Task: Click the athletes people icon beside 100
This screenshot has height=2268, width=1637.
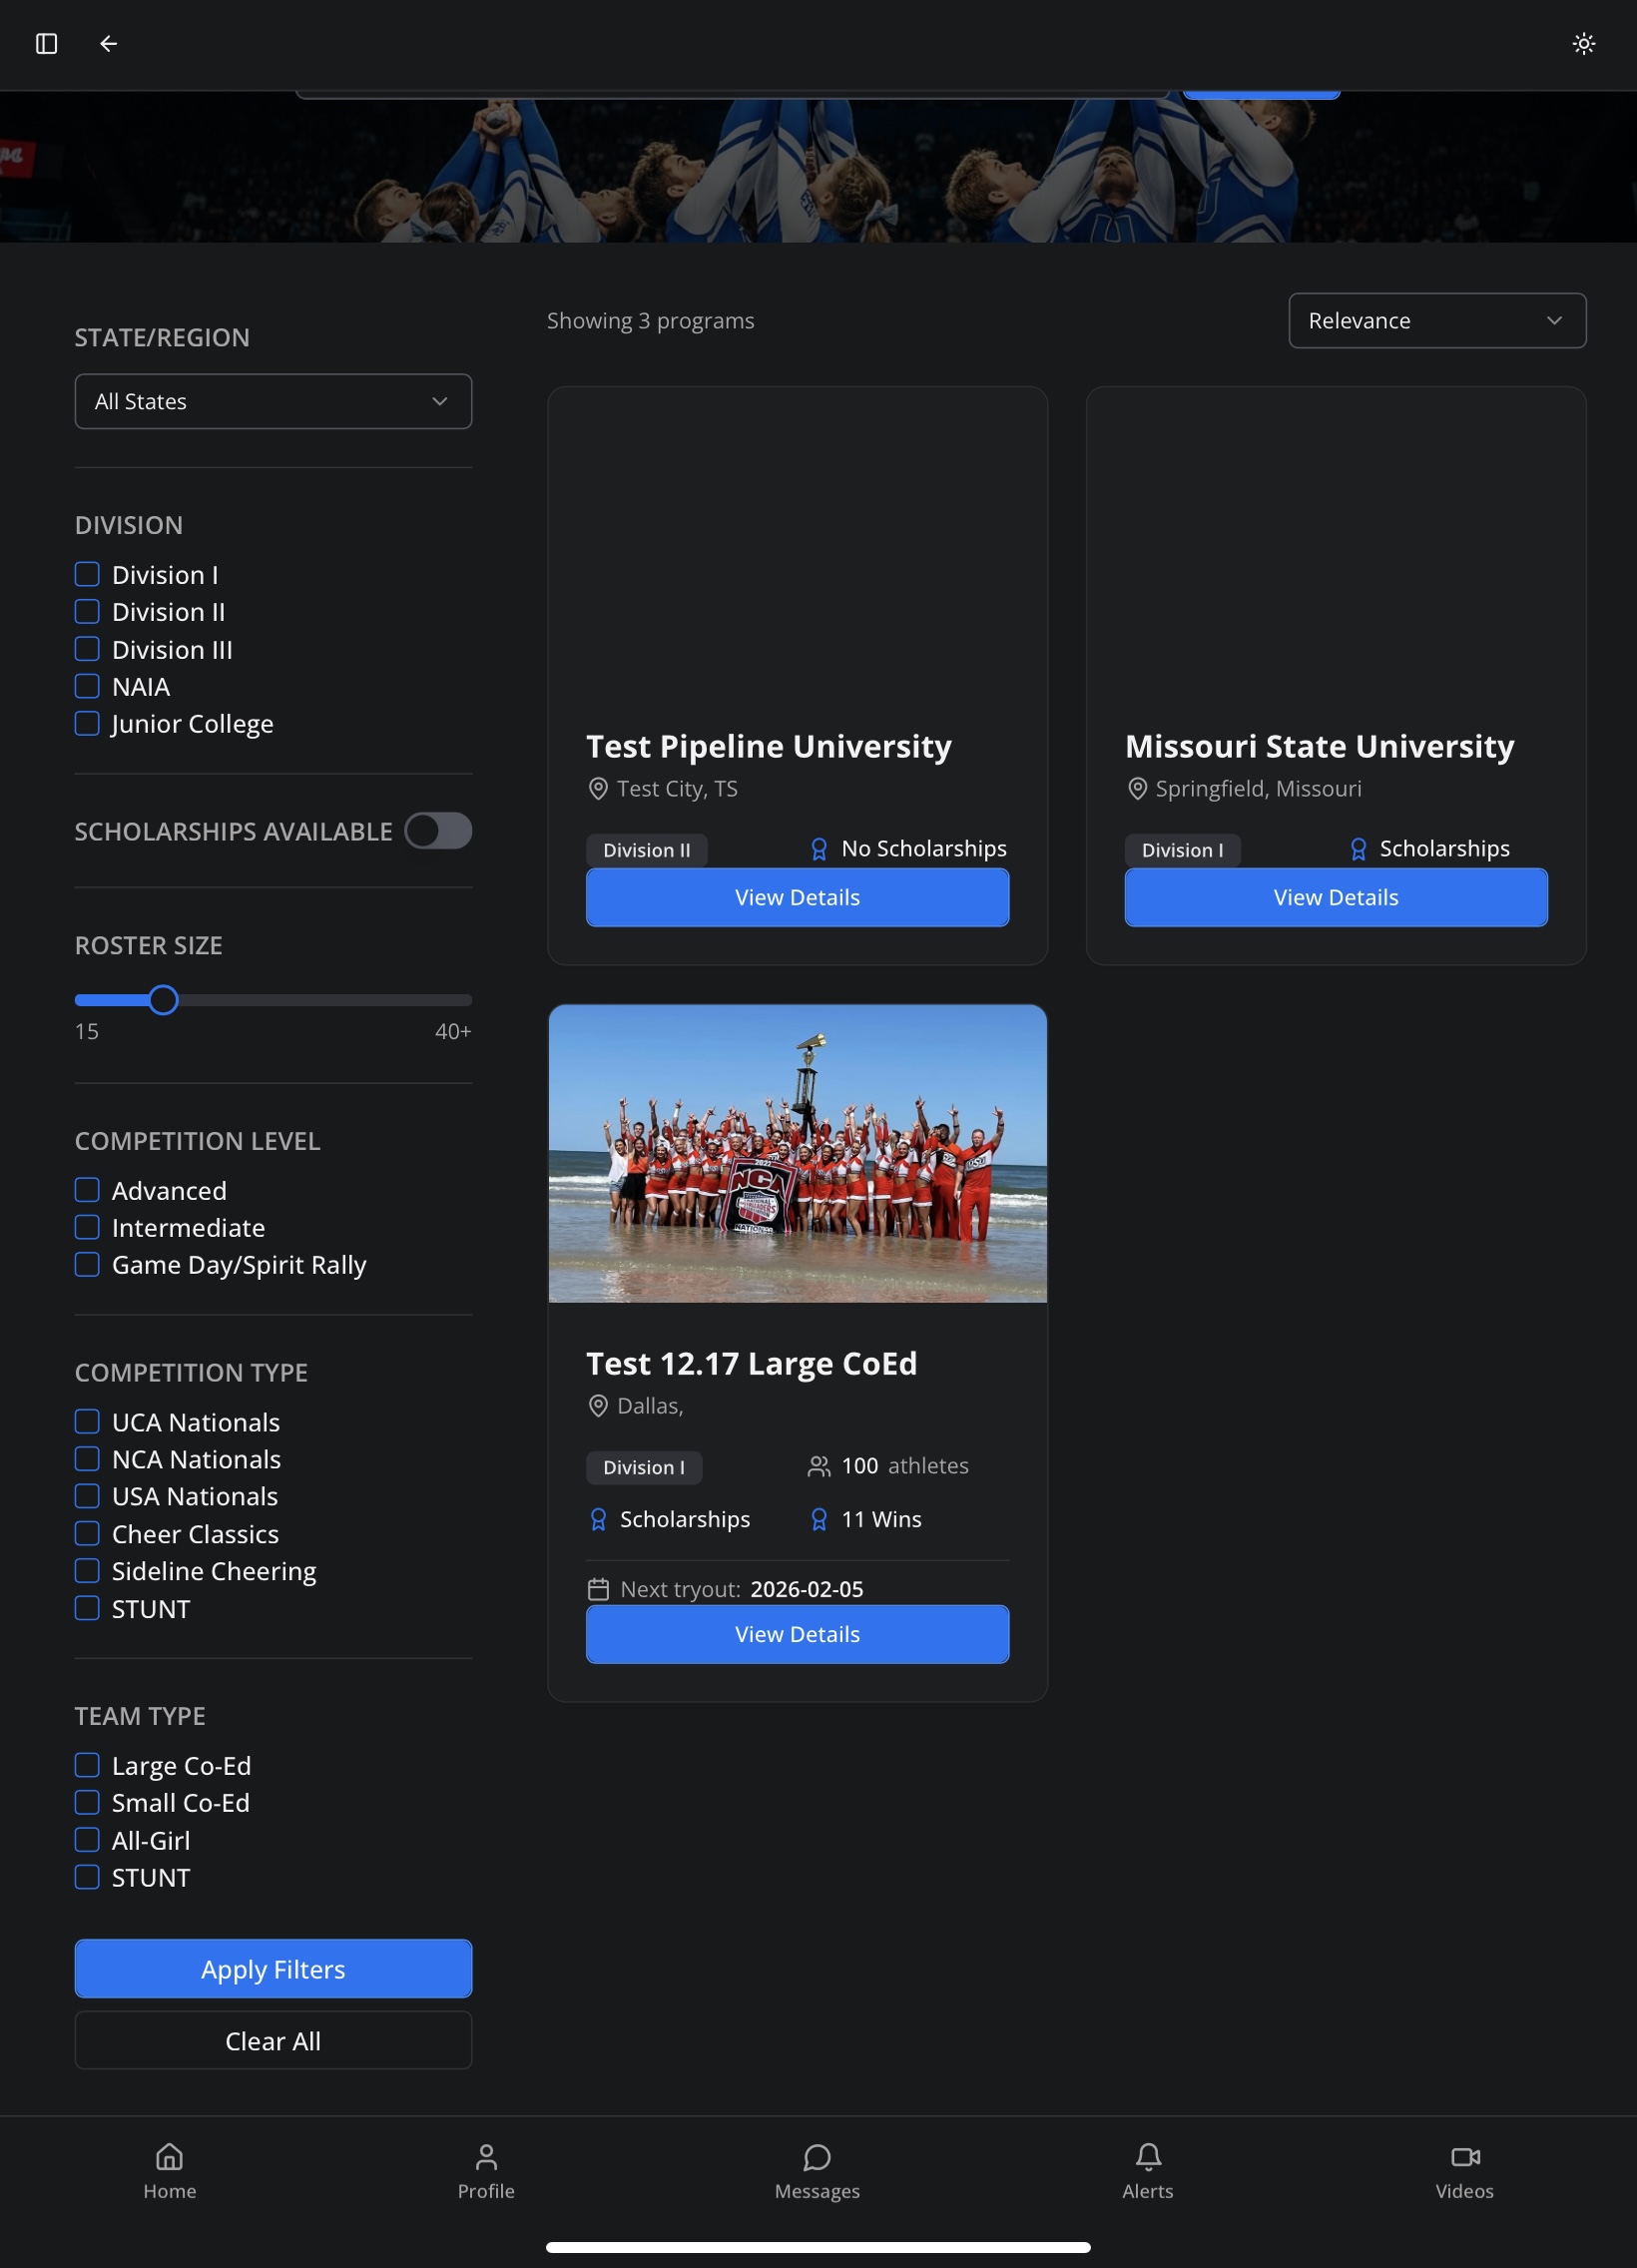Action: [x=819, y=1466]
